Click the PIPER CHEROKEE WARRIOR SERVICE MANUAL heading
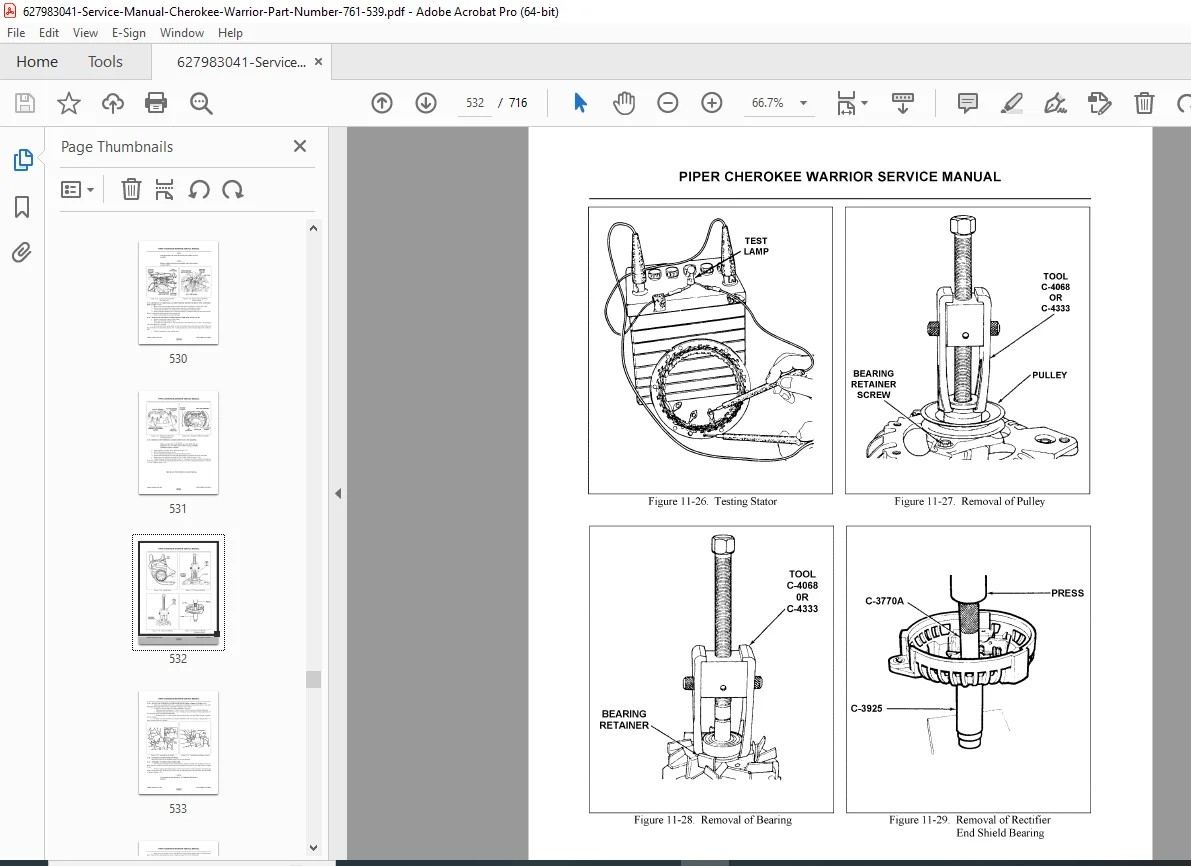 (x=839, y=176)
